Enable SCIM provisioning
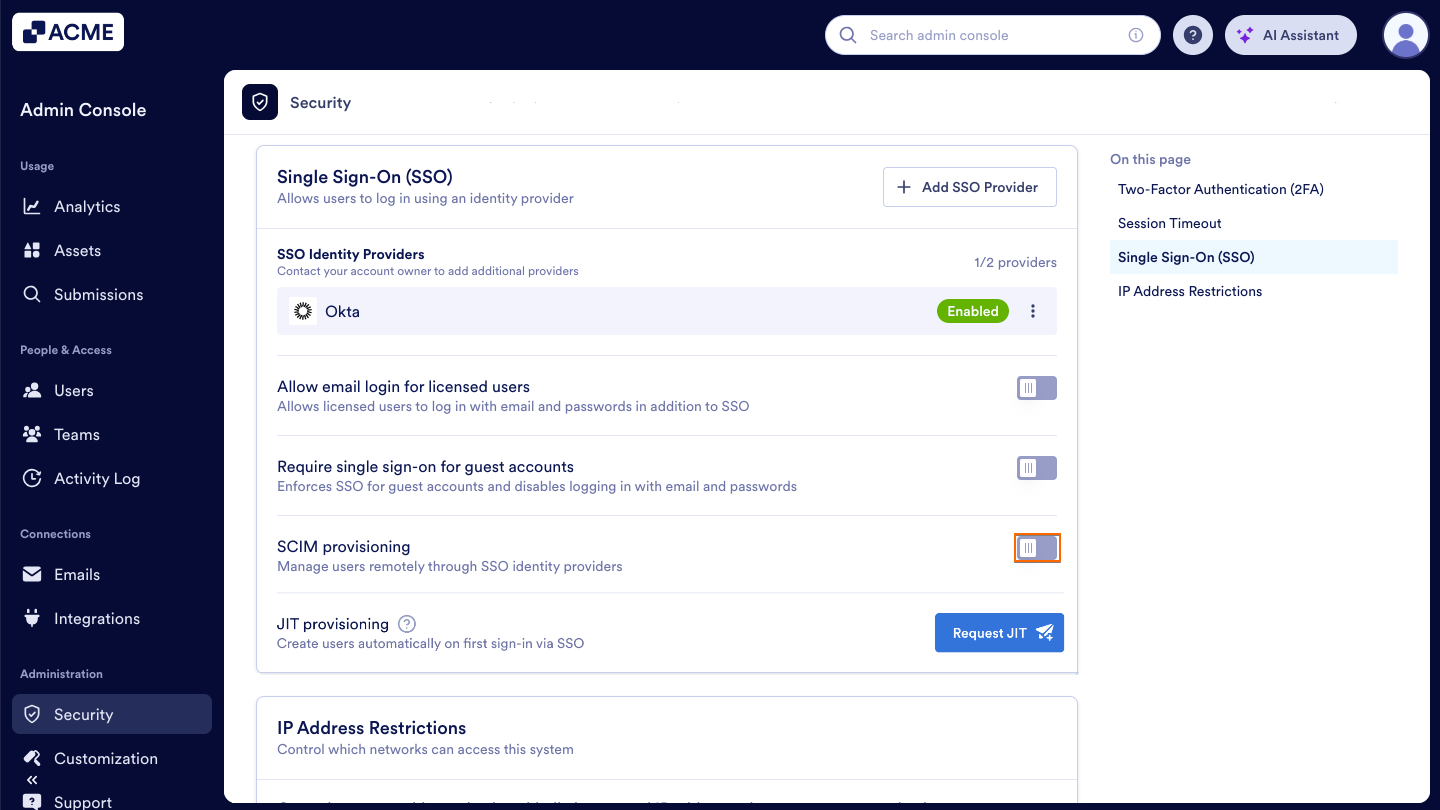The height and width of the screenshot is (810, 1440). (x=1037, y=547)
